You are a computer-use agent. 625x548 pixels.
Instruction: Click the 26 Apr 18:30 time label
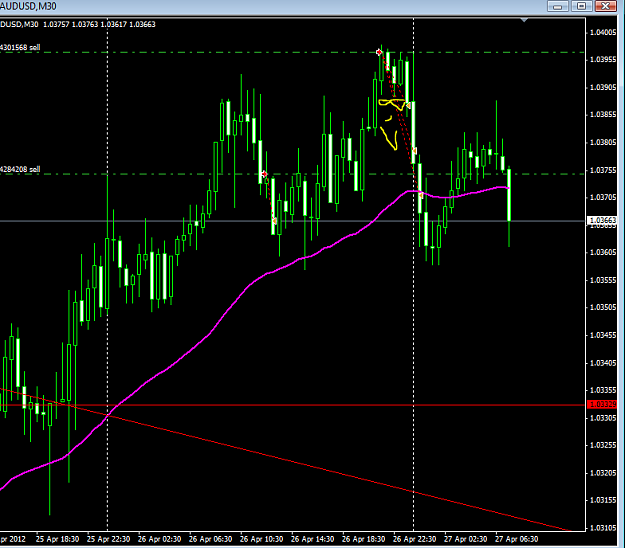coord(364,539)
